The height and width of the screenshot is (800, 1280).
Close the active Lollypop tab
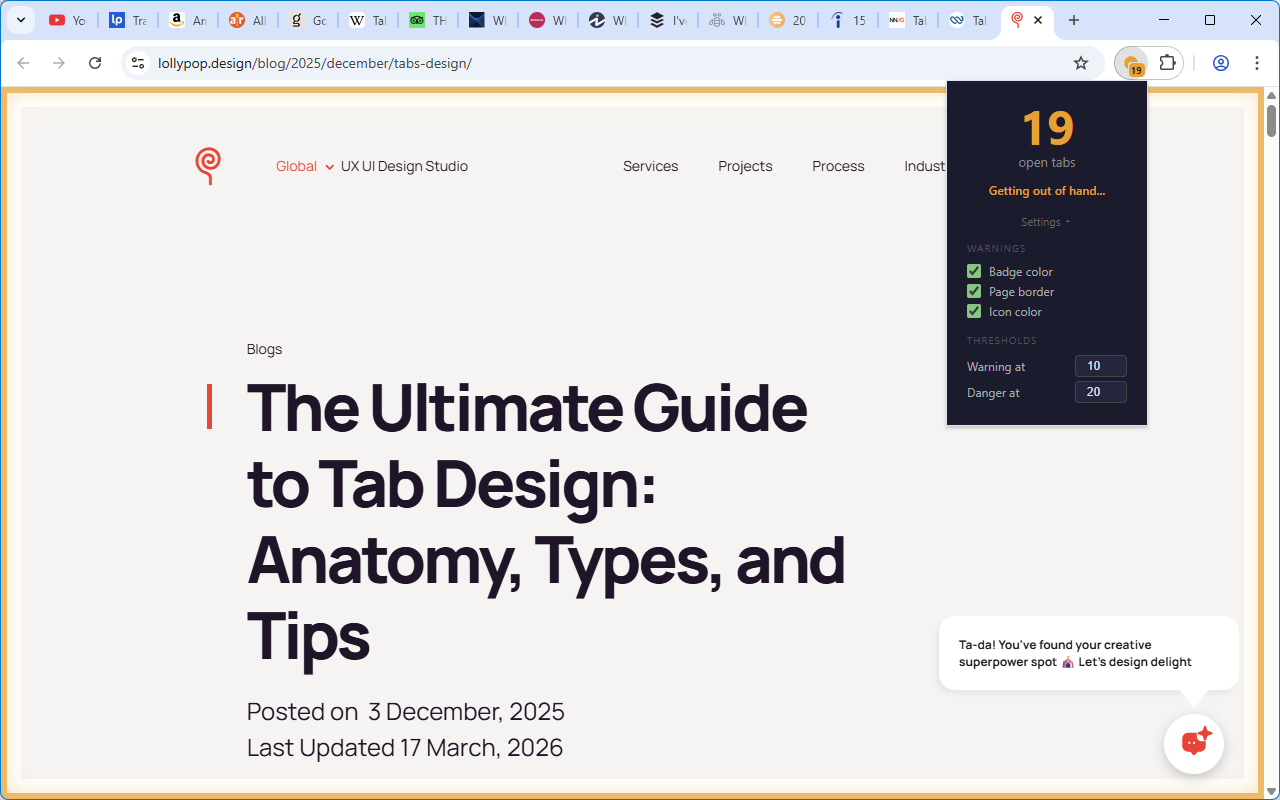[1038, 20]
